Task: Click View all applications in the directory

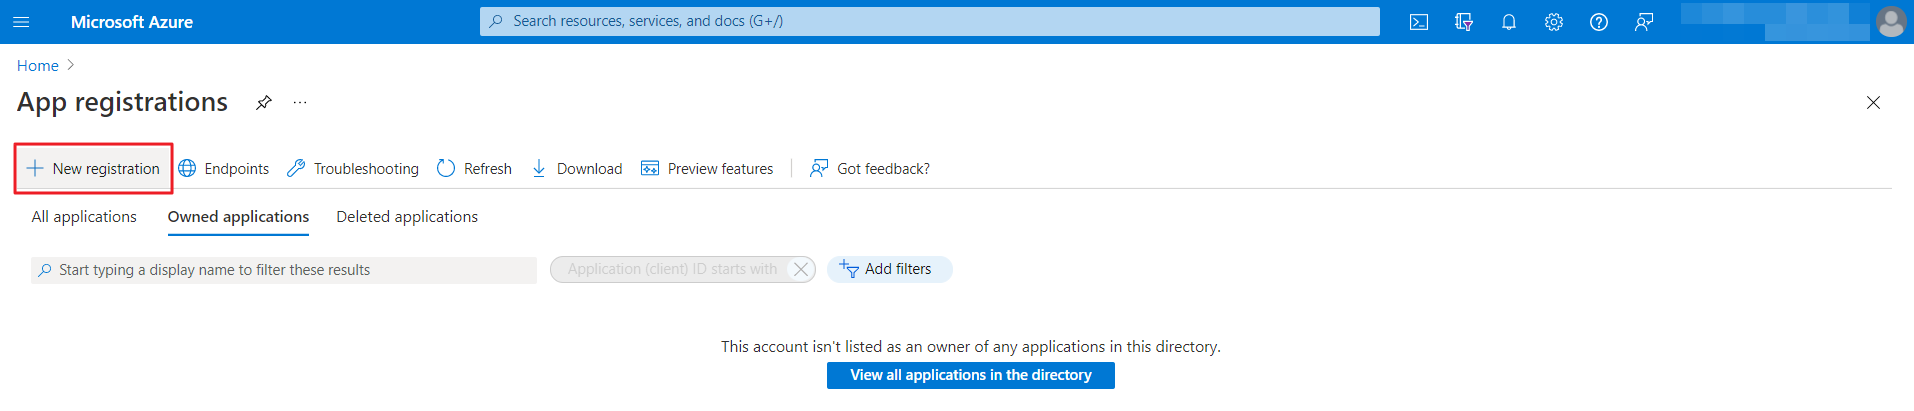Action: pos(970,375)
